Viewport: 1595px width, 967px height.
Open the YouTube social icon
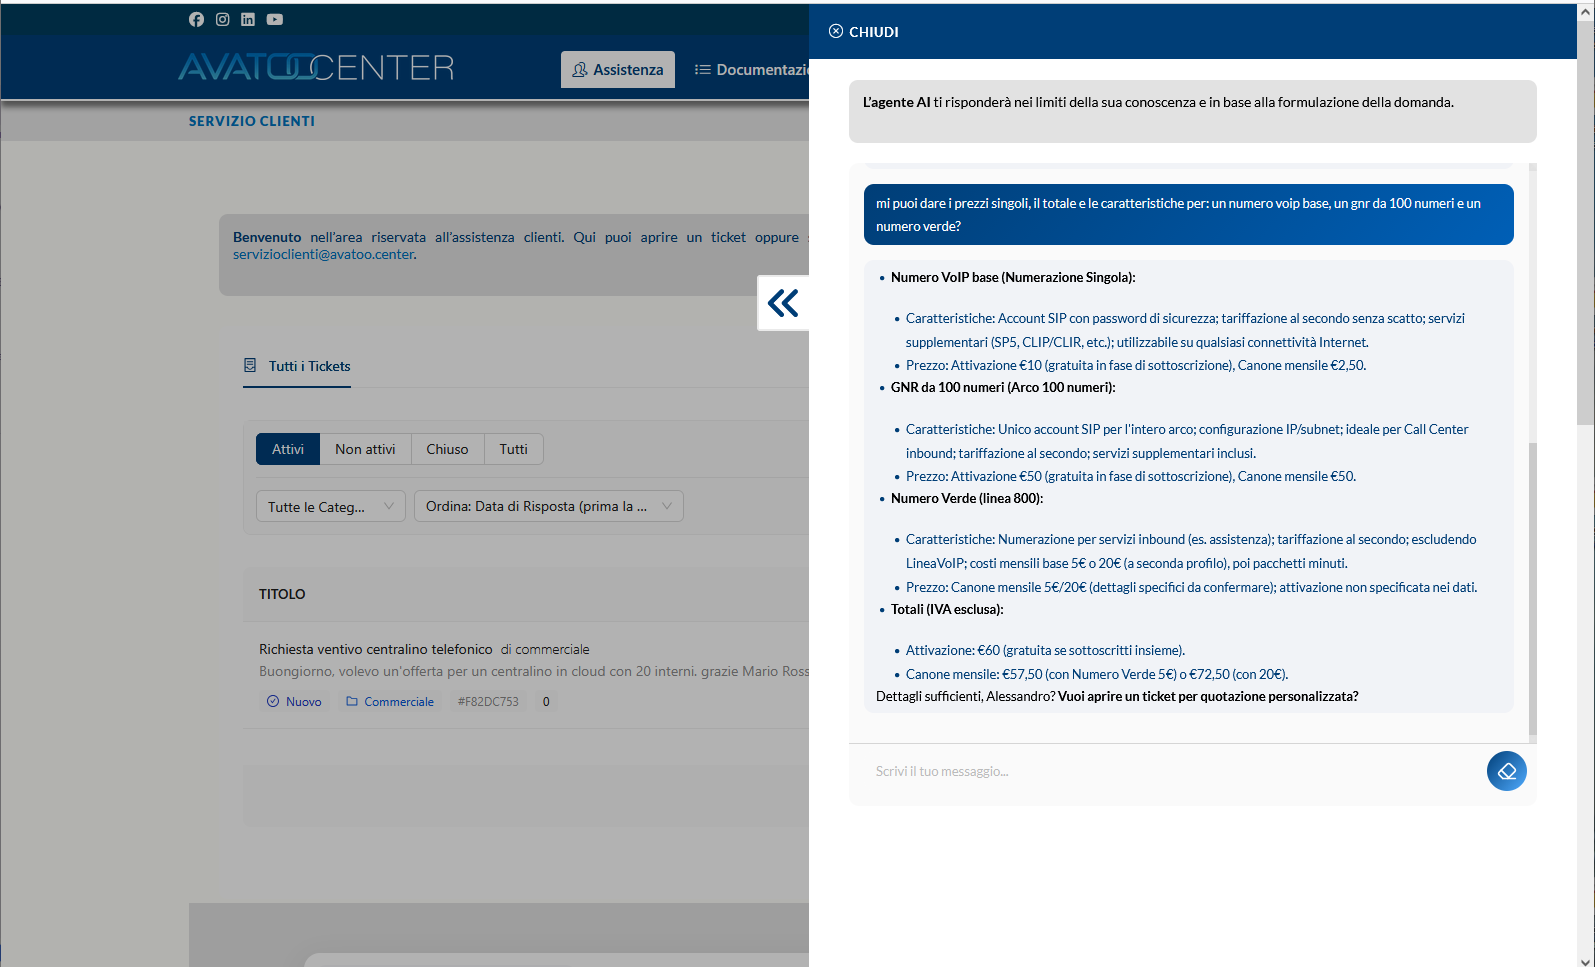coord(275,19)
